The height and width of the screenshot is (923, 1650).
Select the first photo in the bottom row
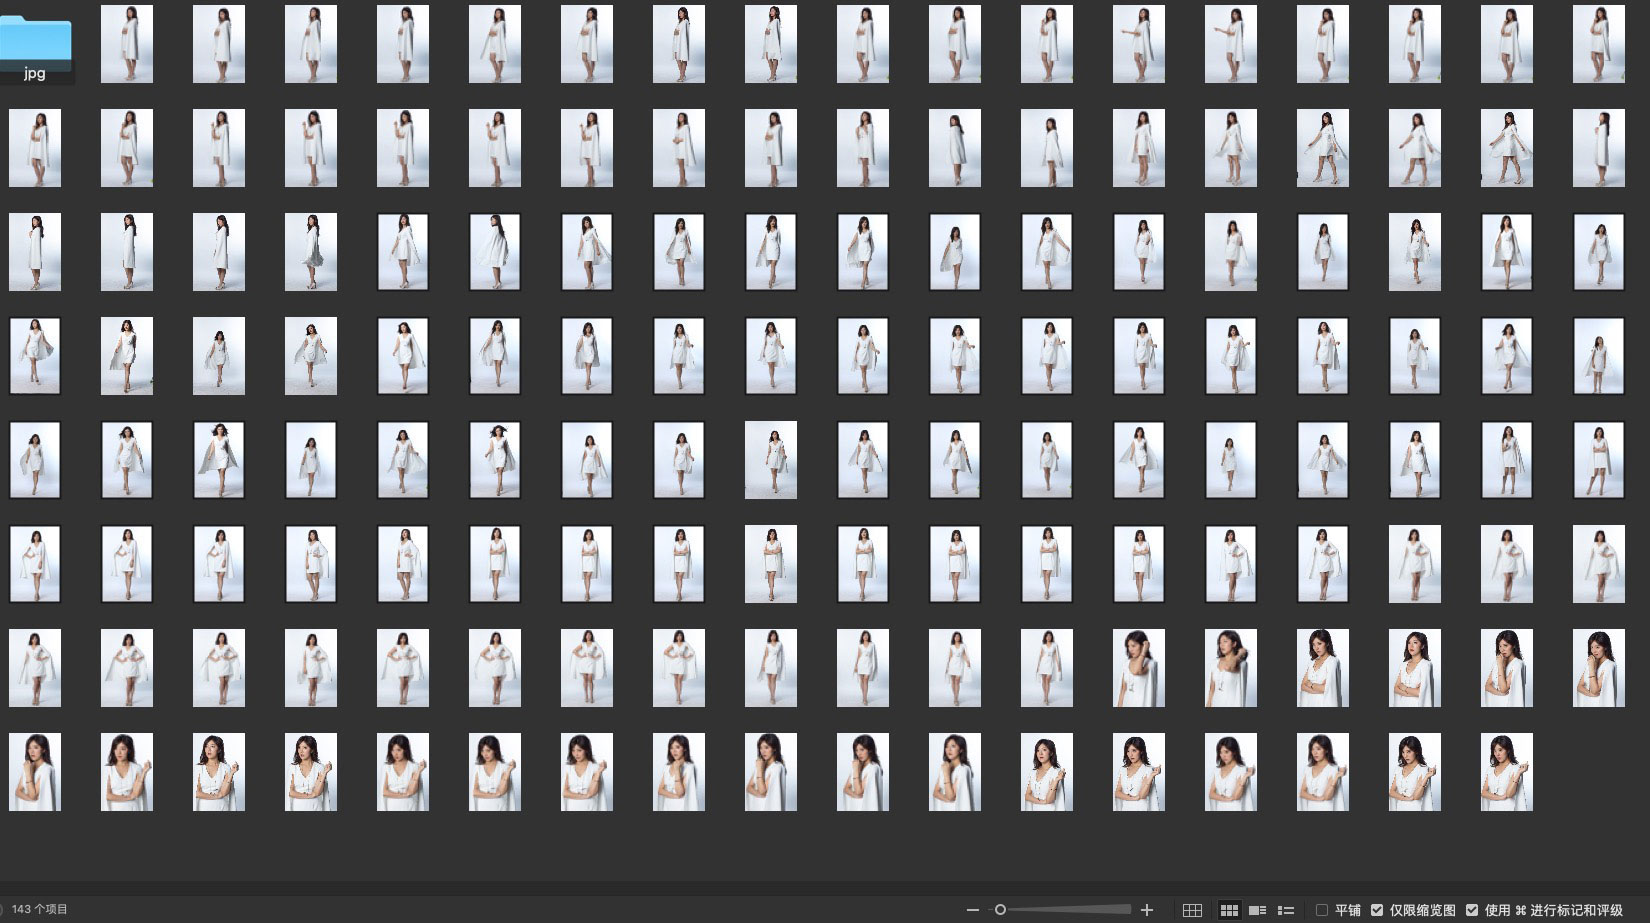pyautogui.click(x=35, y=772)
